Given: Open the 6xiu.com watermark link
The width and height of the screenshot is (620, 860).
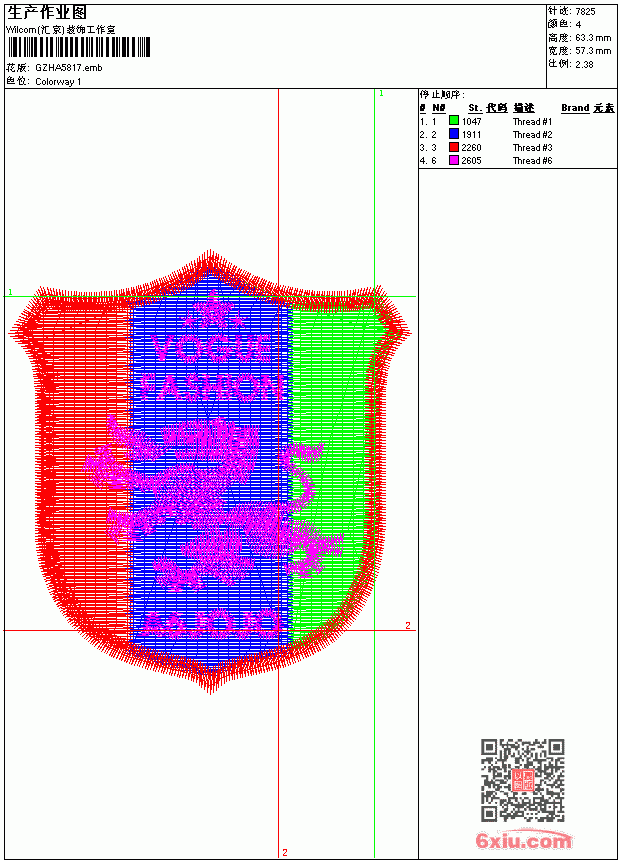Looking at the screenshot, I should click(x=524, y=839).
